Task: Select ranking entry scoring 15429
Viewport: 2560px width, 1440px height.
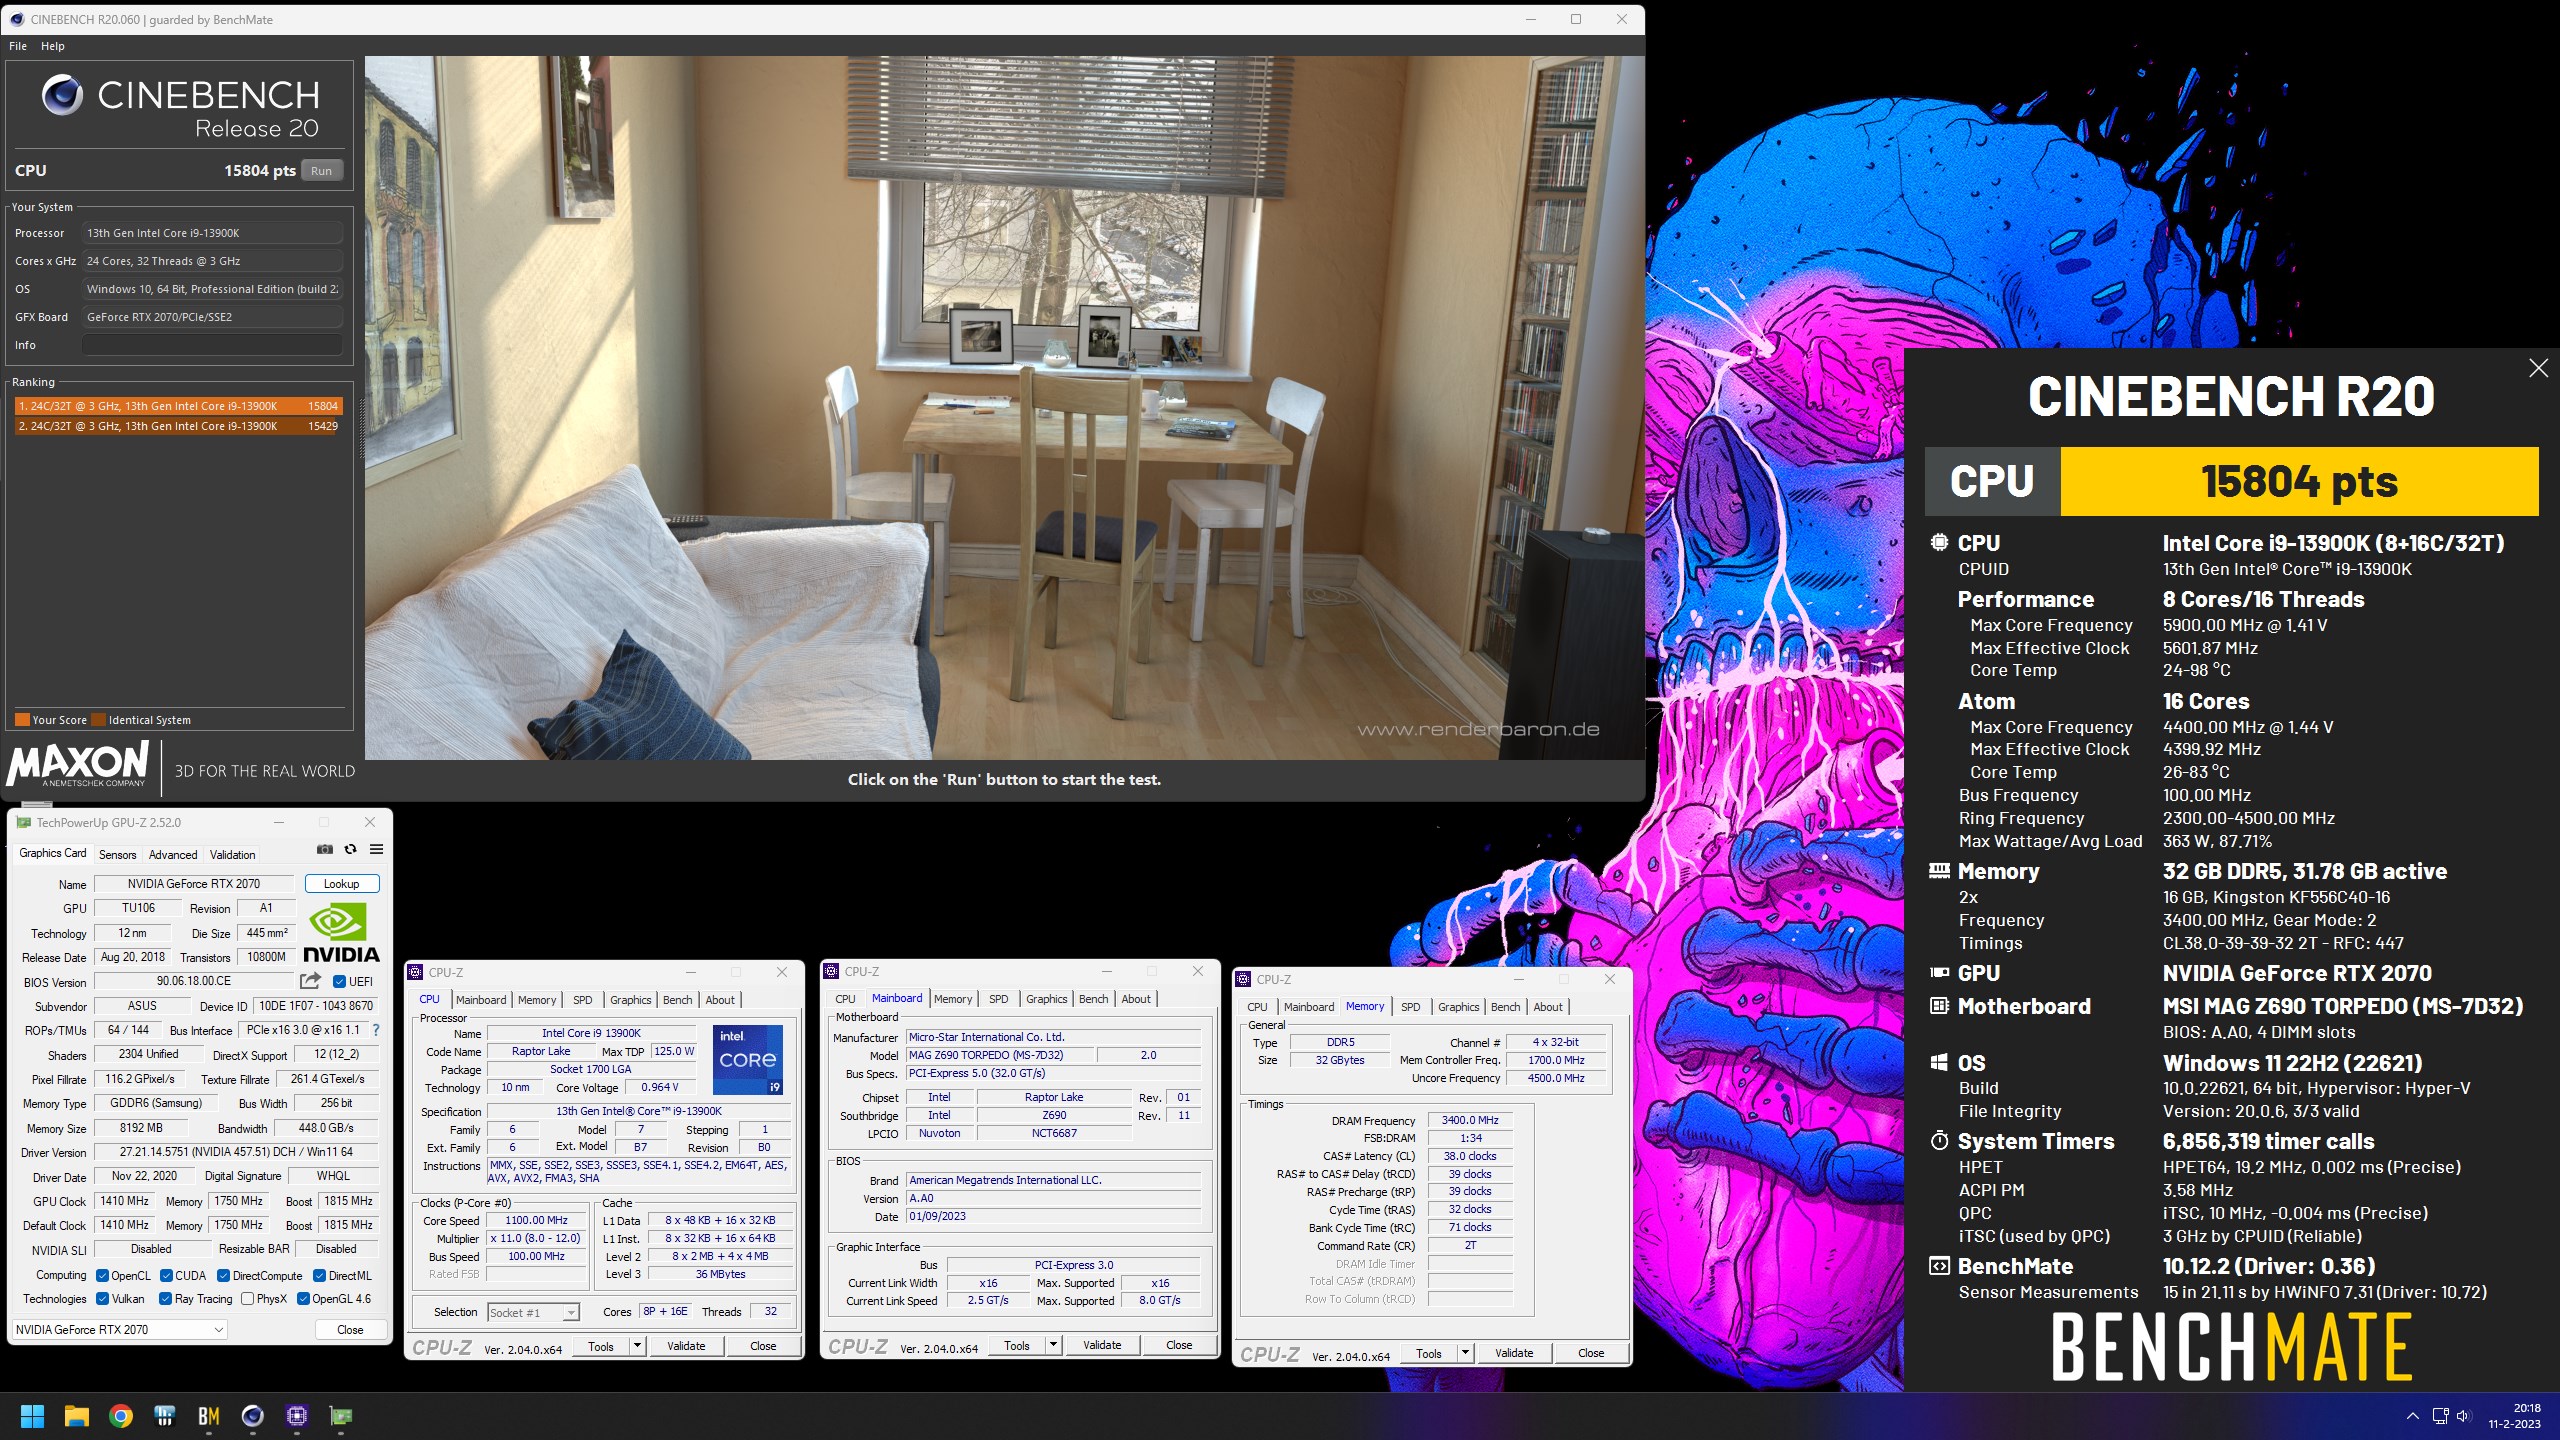Action: tap(179, 426)
